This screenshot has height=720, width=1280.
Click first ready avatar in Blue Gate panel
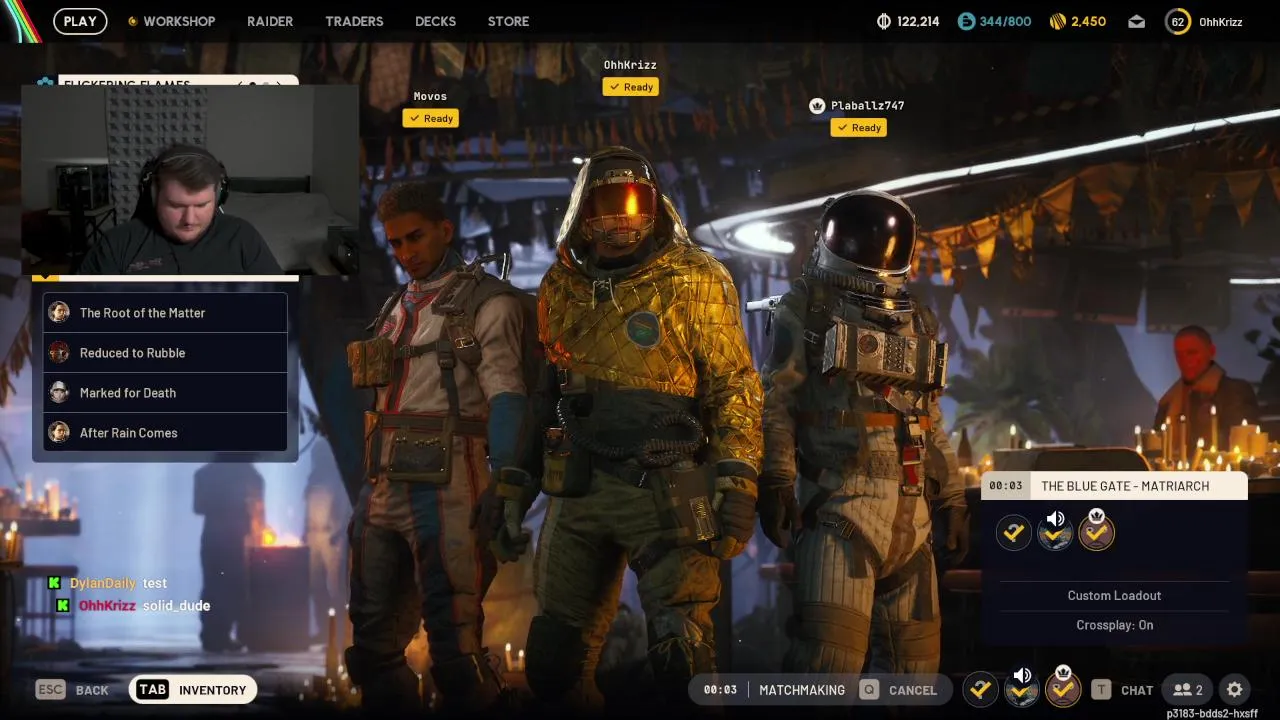point(1014,533)
